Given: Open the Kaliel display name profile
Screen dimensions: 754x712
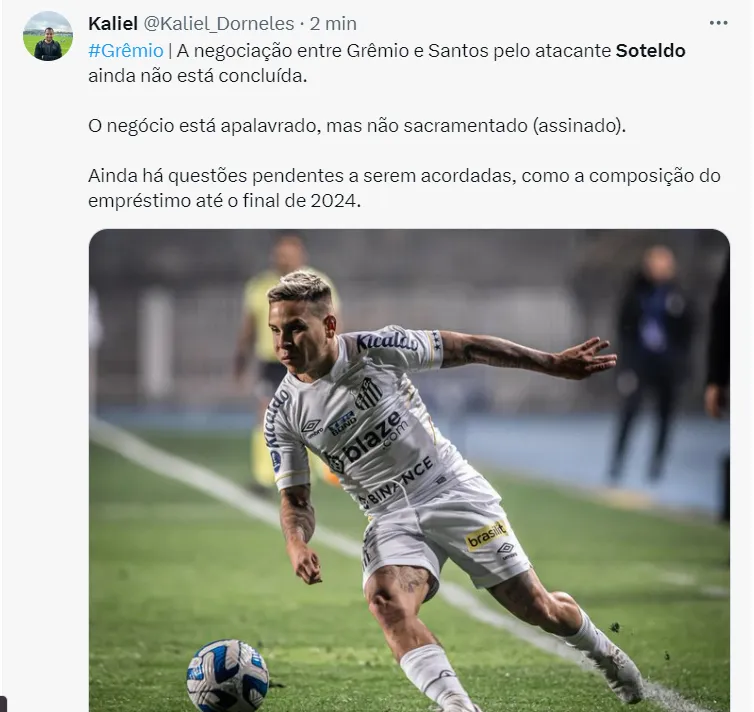Looking at the screenshot, I should pyautogui.click(x=113, y=24).
